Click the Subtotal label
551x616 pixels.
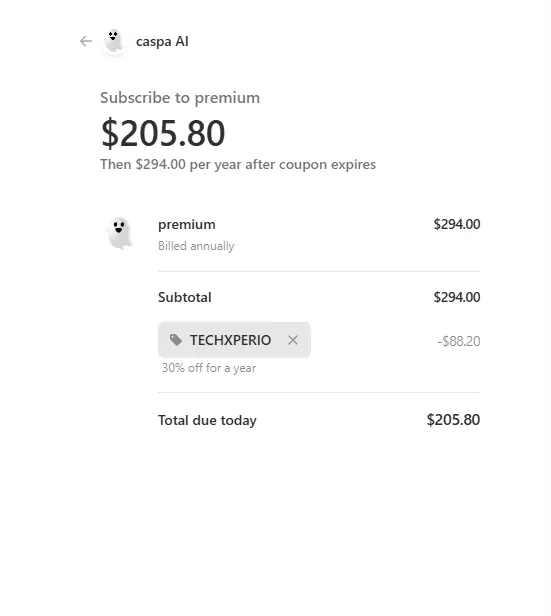185,297
